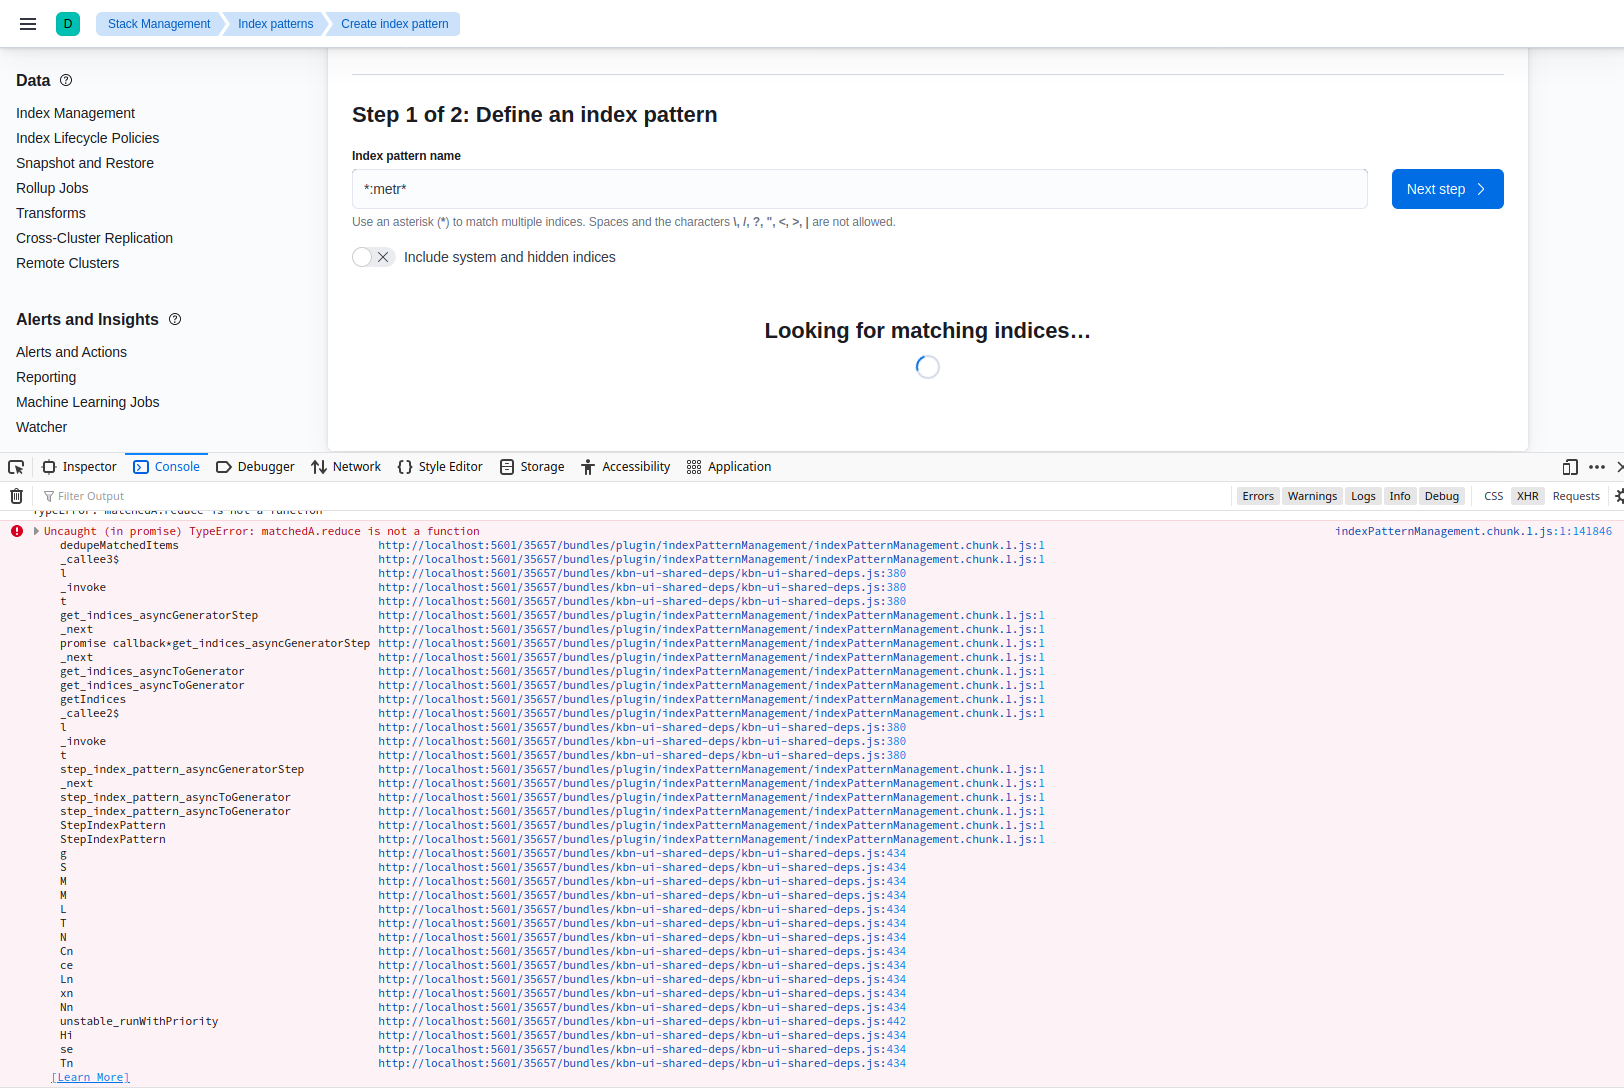
Task: Toggle the CSS filter in console
Action: tap(1494, 496)
